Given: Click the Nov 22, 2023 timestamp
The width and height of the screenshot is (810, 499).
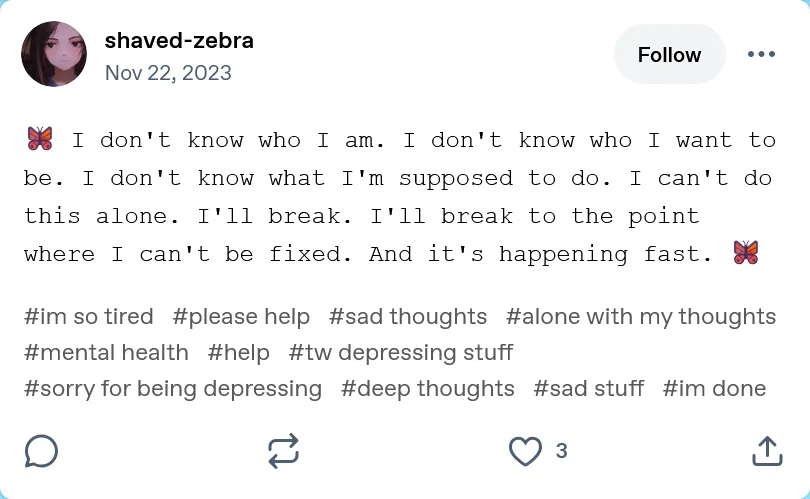Looking at the screenshot, I should point(168,73).
